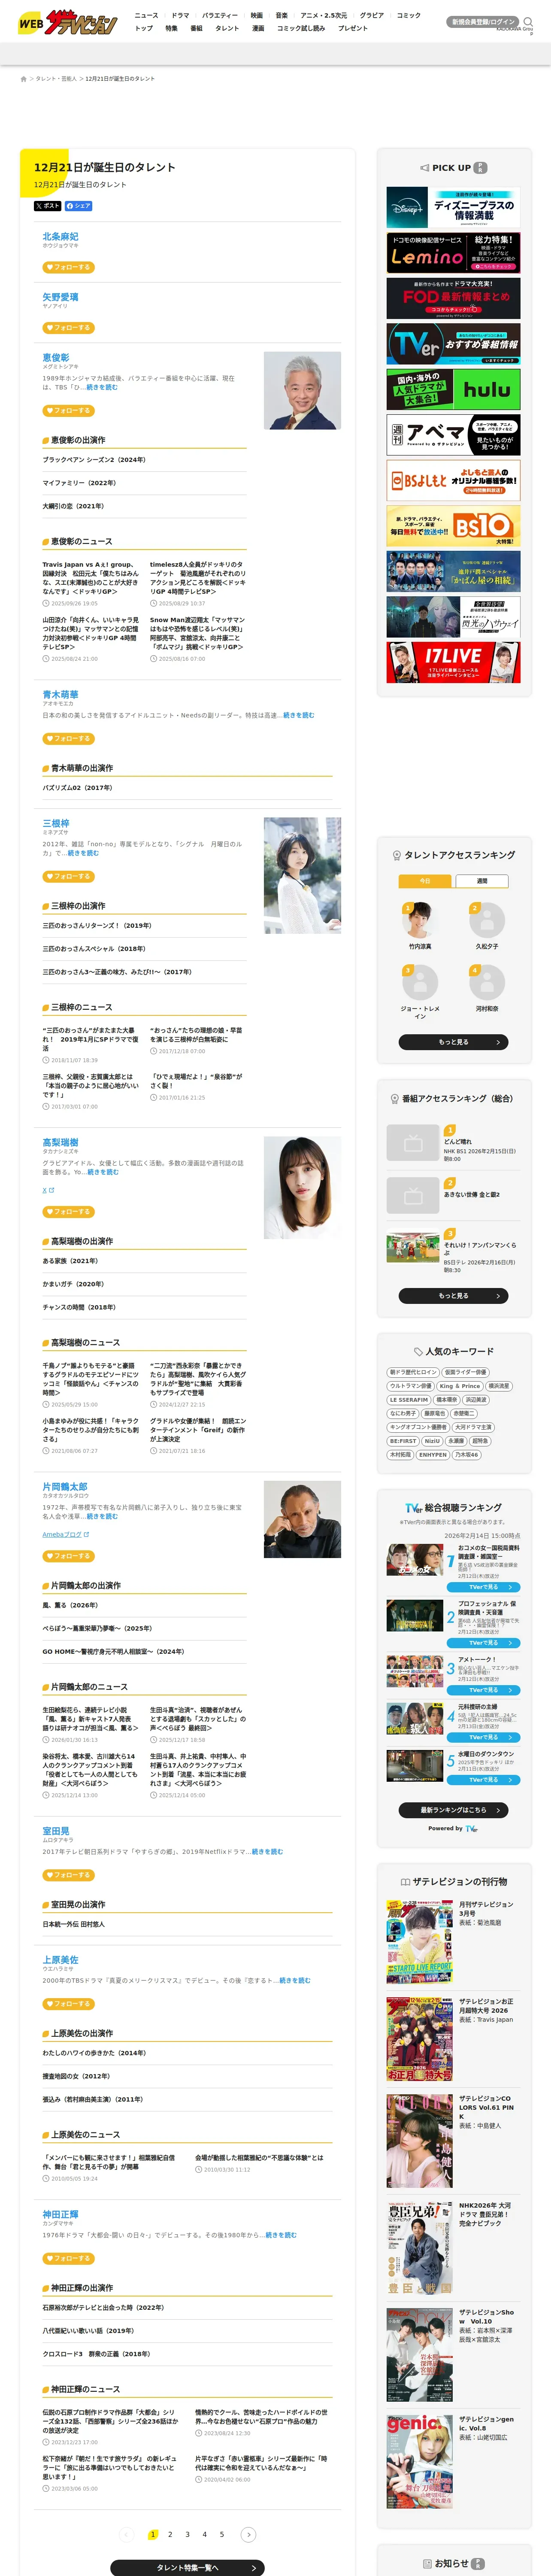
Task: Expand 恵俊彰 bio with 続きを読む
Action: pos(102,387)
